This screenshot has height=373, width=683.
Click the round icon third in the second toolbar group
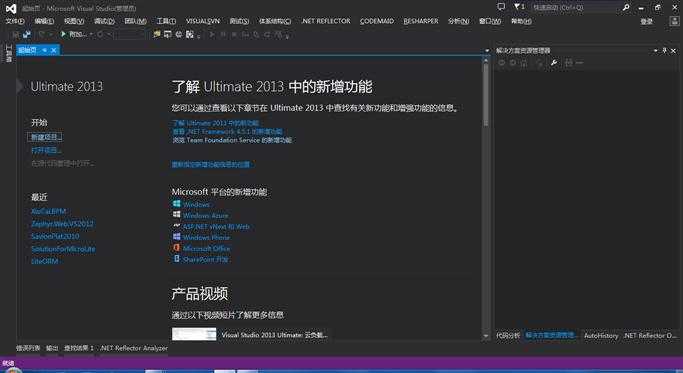point(179,34)
